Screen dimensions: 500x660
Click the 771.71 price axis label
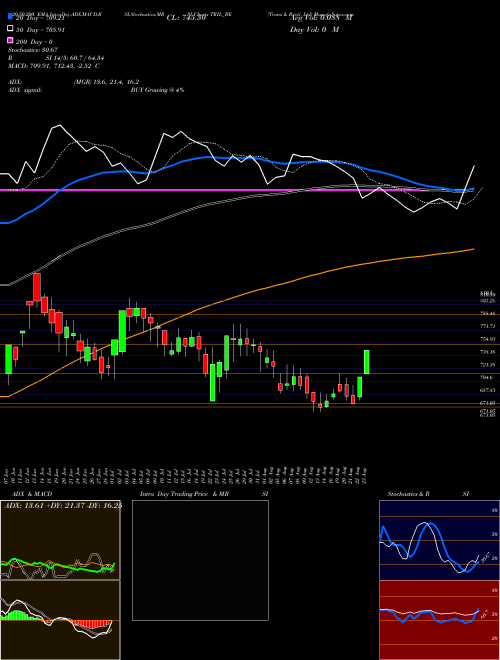pyautogui.click(x=487, y=326)
